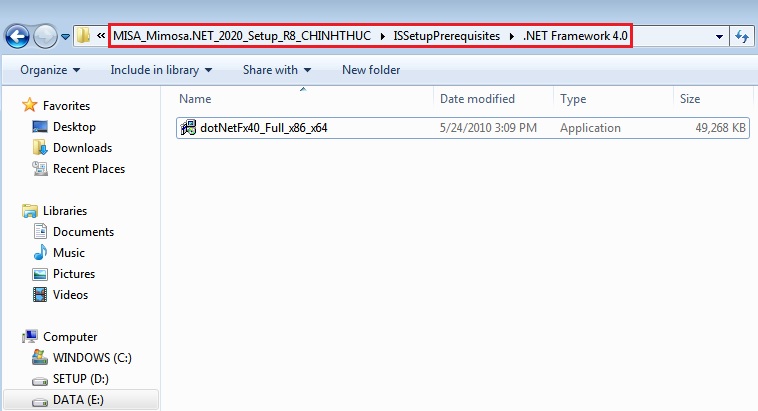Open the SETUP (D:) drive
758x411 pixels.
click(x=81, y=379)
